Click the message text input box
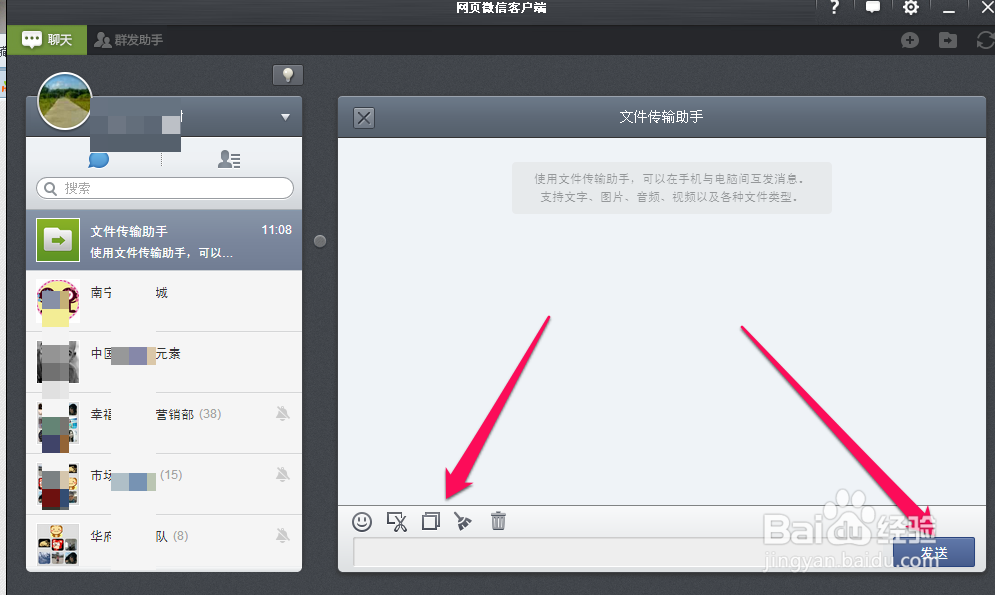 coord(622,552)
